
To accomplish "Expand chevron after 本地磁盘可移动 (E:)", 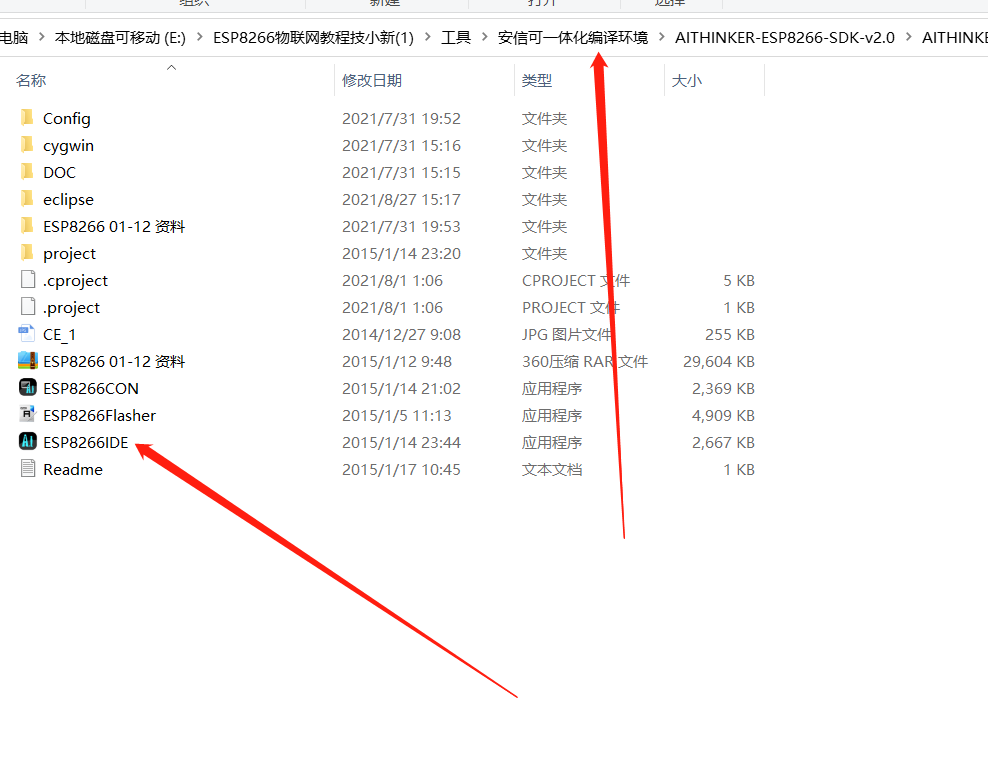I will [x=200, y=37].
